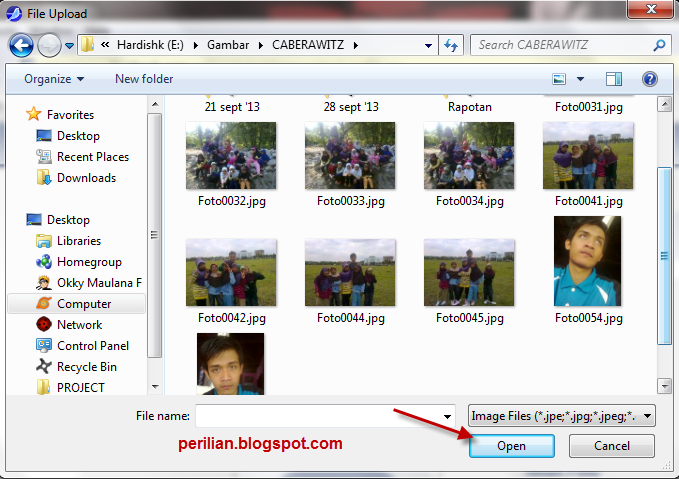Click the 21 sept '13 folder label

click(x=232, y=107)
